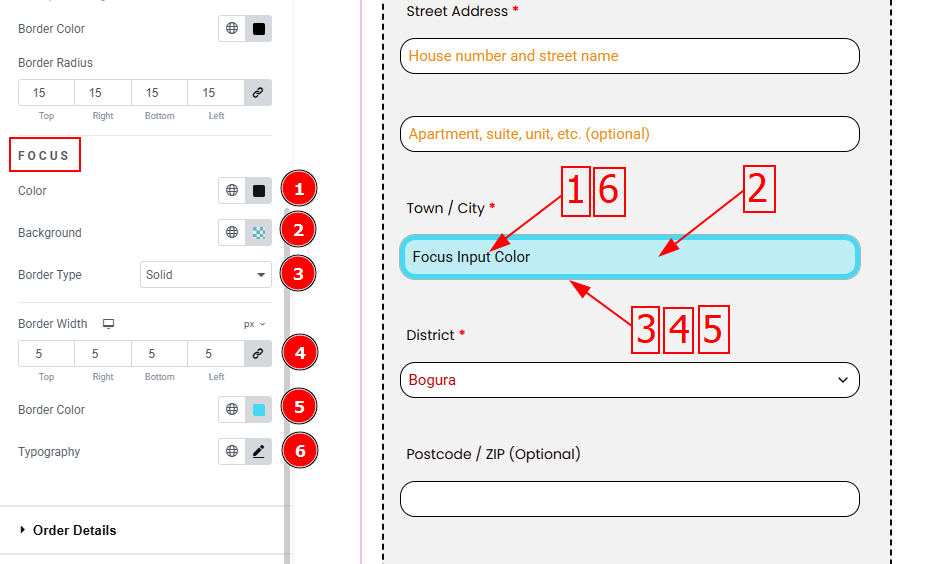Screen dimensions: 938x564
Task: Click the global color globe icon for Focus Color
Action: [232, 191]
